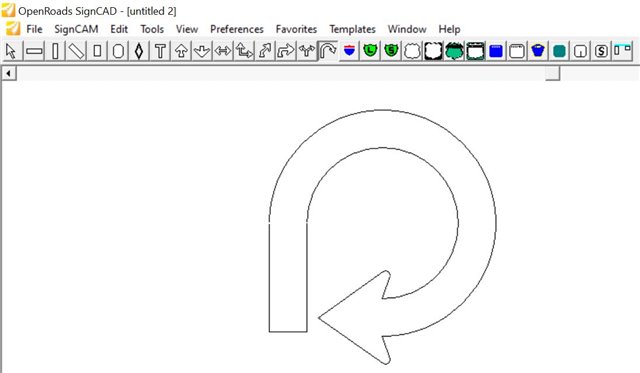Open the Templates menu
The image size is (640, 373).
coord(352,29)
